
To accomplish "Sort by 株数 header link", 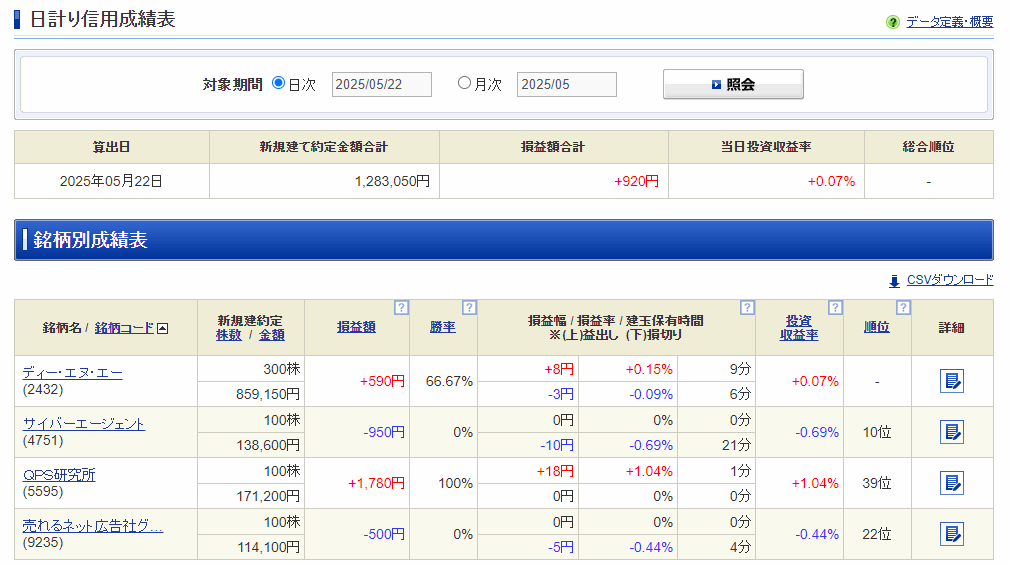I will [229, 335].
